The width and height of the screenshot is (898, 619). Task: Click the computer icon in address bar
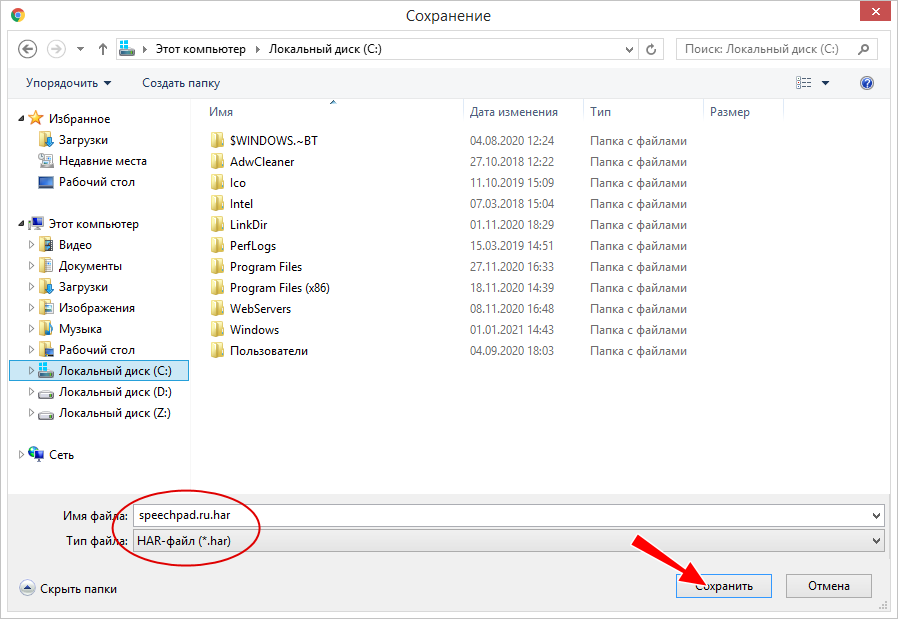[127, 49]
